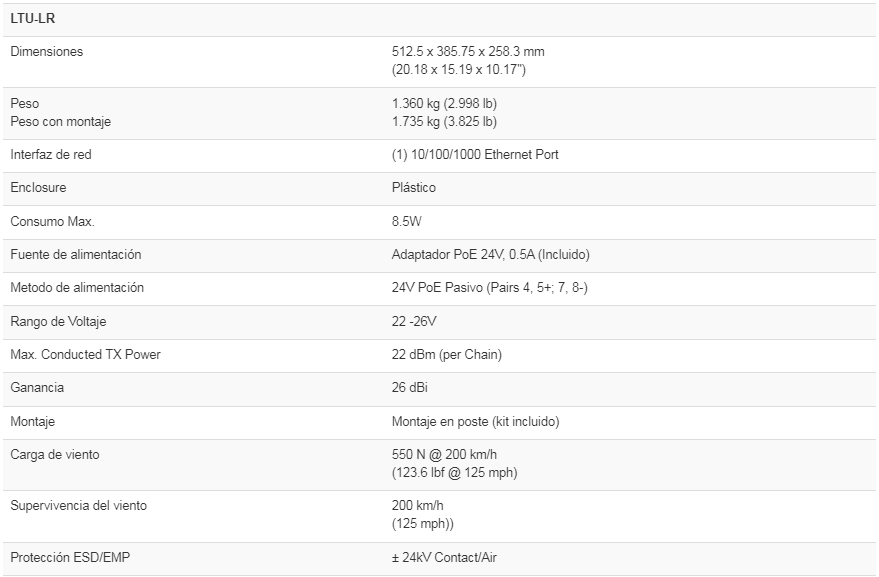Click the Peso con montaje label
879x577 pixels.
tap(60, 121)
